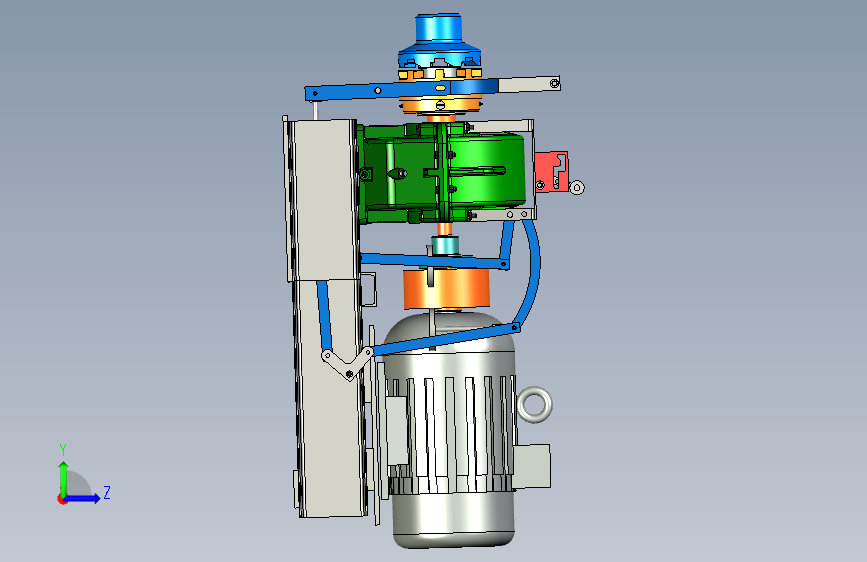Pick the grey pivot link at lower left joint

click(x=347, y=364)
